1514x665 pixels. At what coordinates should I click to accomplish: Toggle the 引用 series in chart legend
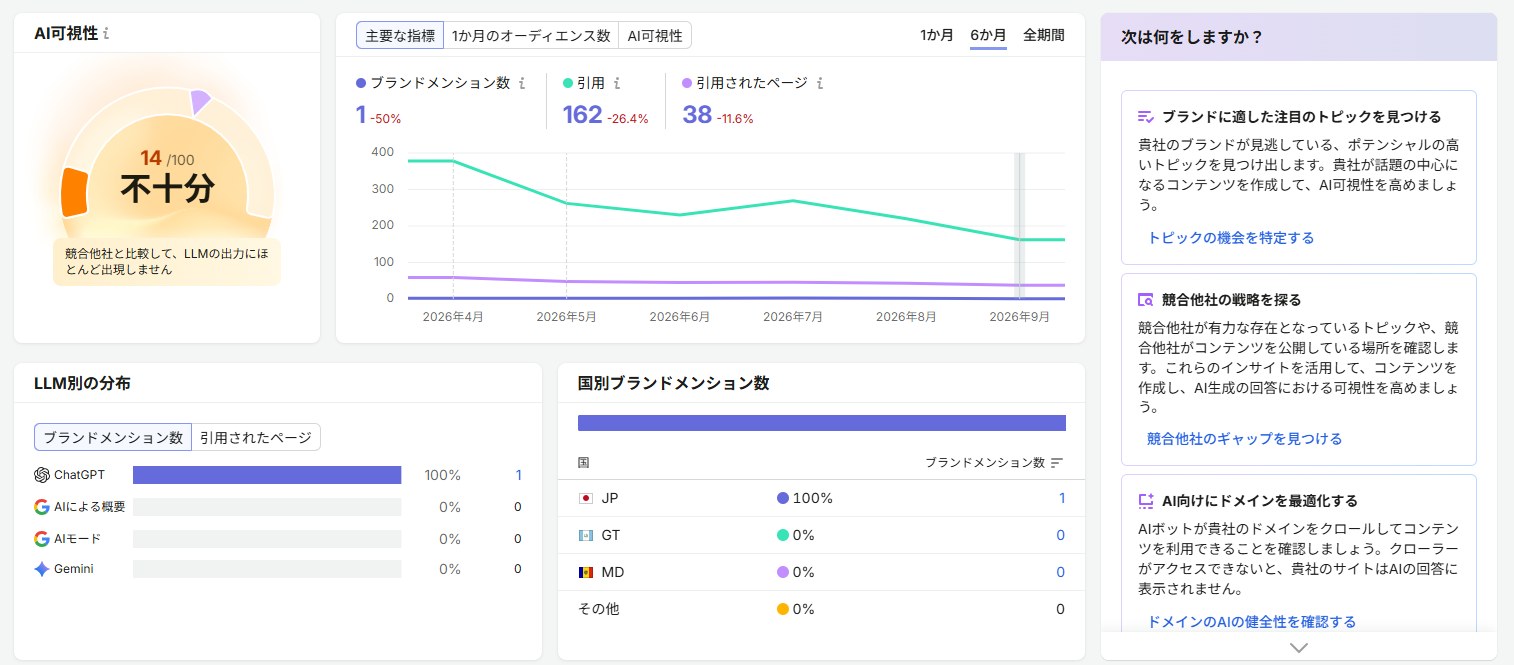point(584,84)
